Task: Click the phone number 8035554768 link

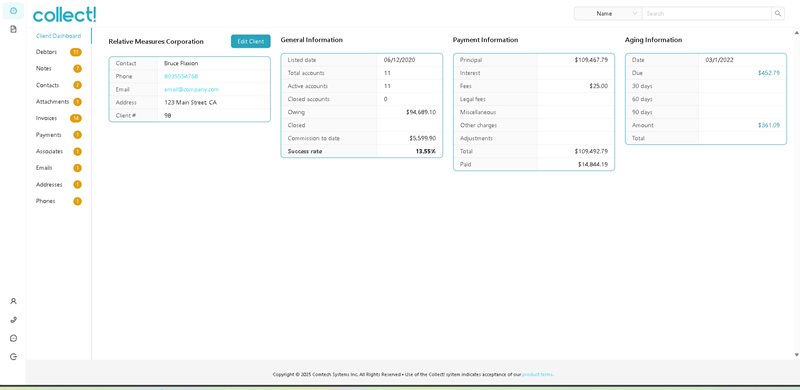Action: point(181,76)
